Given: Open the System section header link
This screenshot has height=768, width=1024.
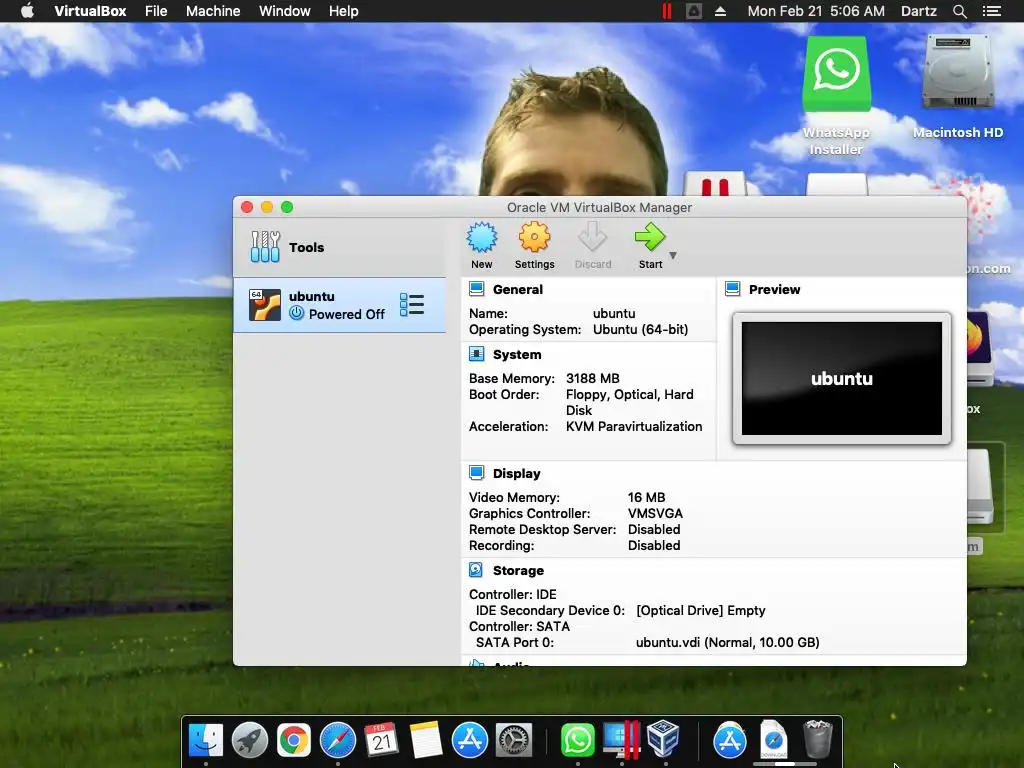Looking at the screenshot, I should click(x=517, y=355).
